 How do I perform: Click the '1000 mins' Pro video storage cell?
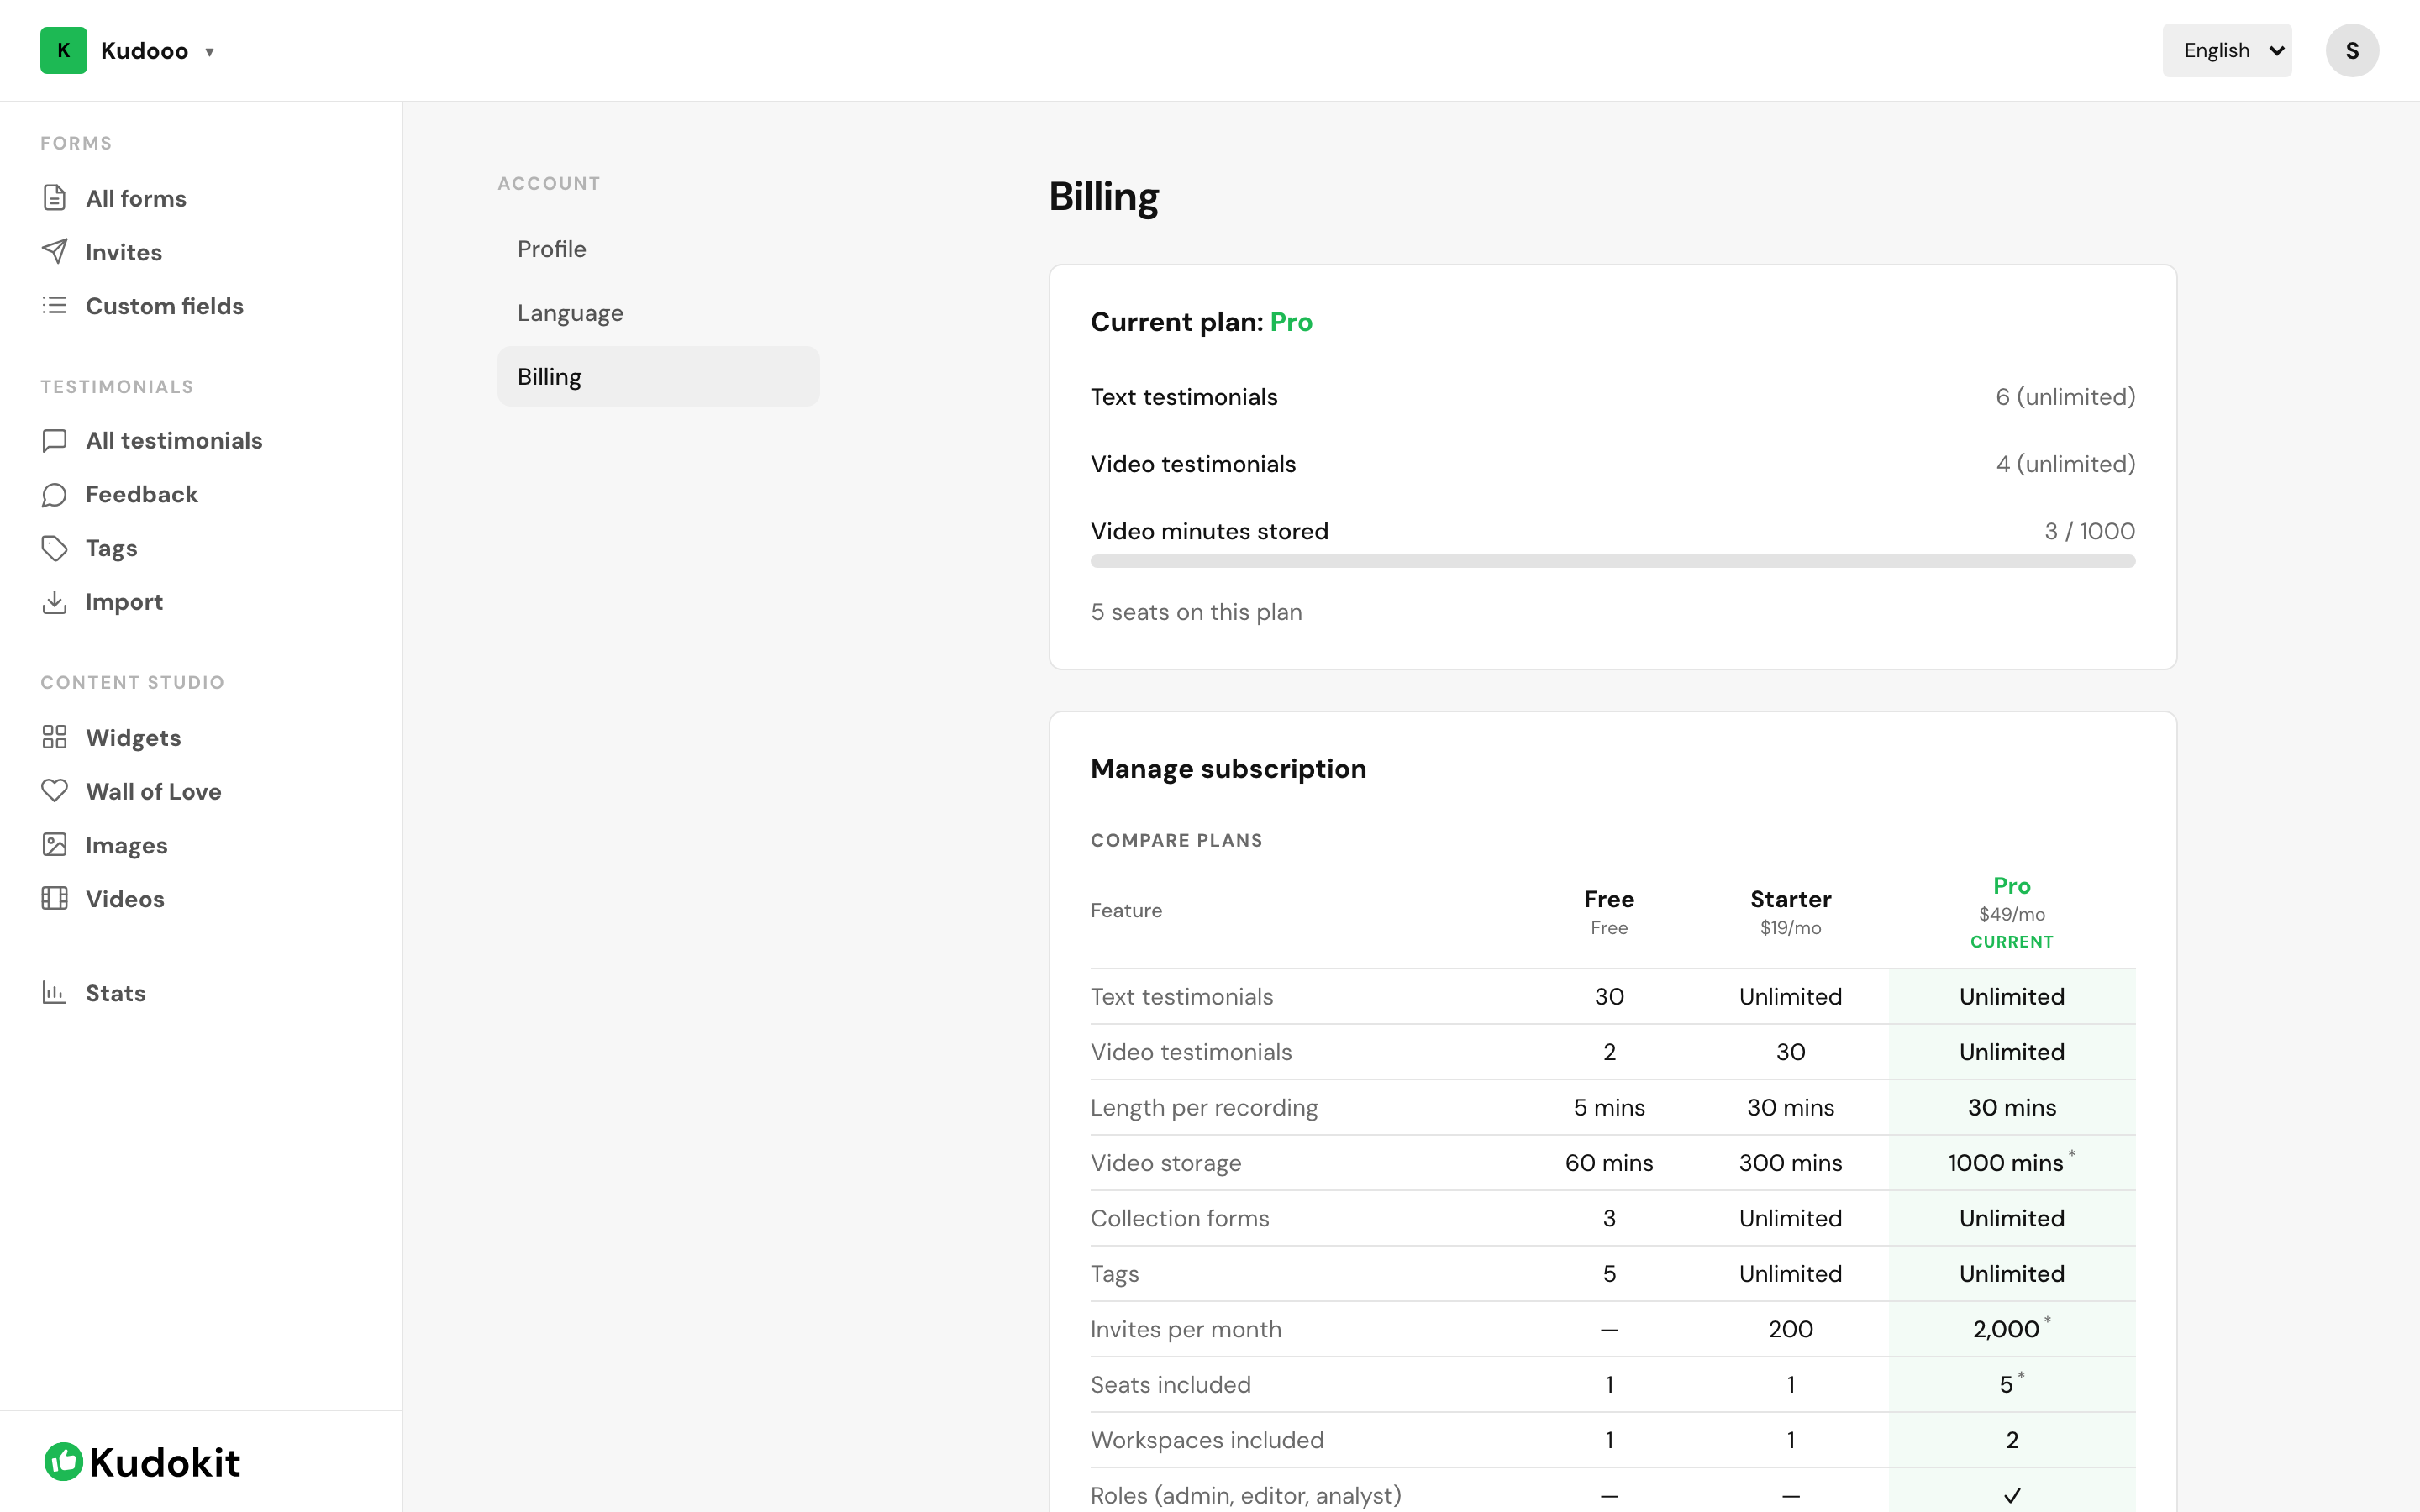pyautogui.click(x=2011, y=1162)
